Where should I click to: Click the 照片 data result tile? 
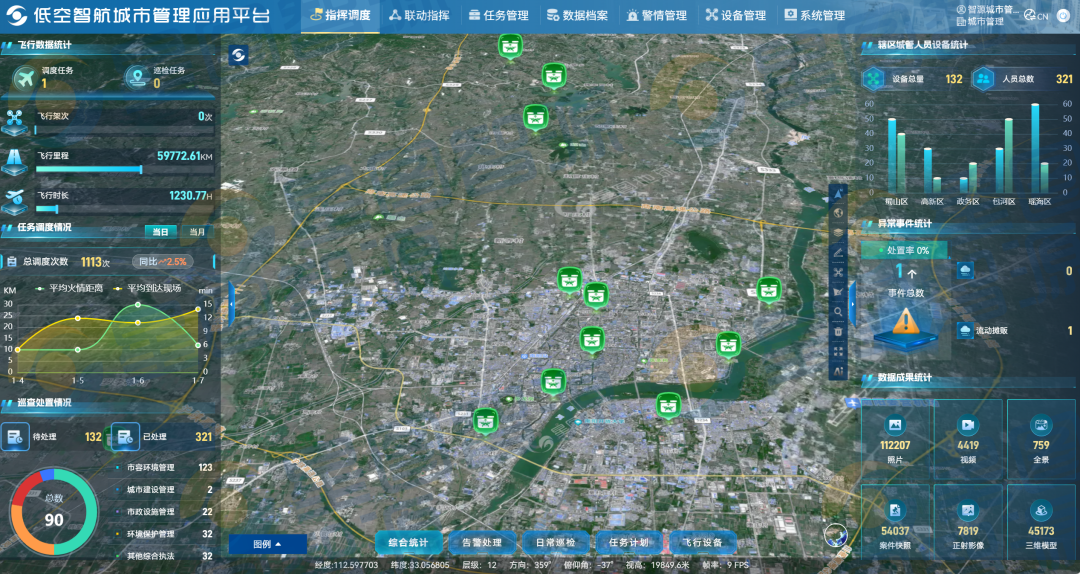893,437
